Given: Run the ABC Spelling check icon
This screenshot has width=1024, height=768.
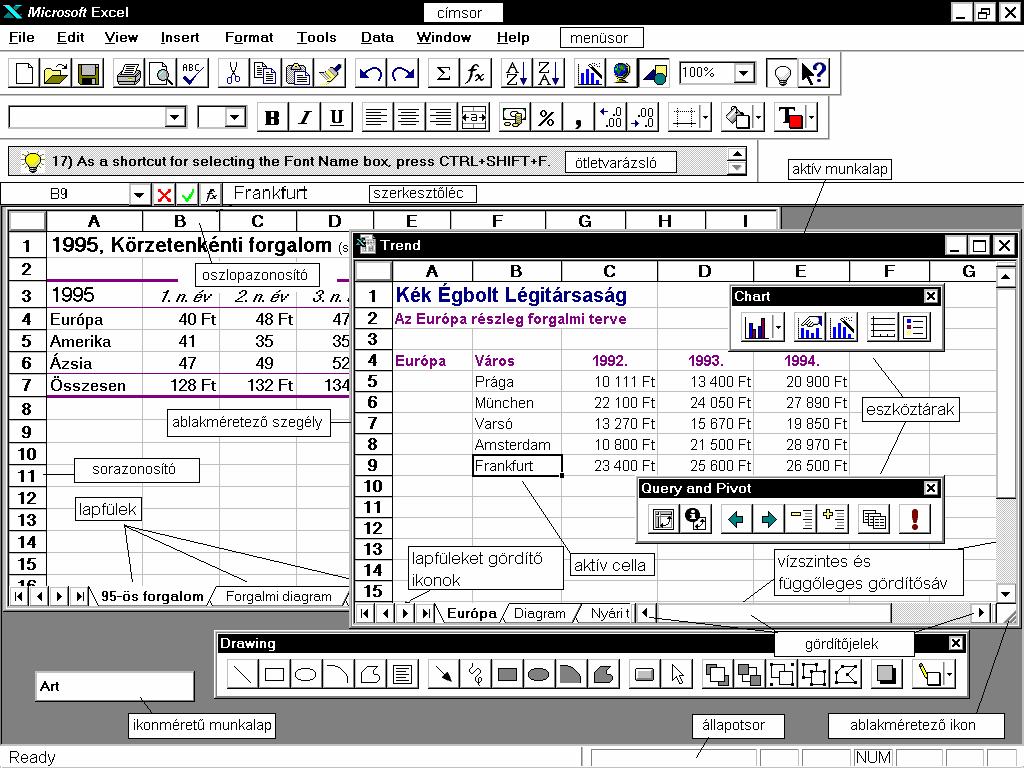Looking at the screenshot, I should pyautogui.click(x=193, y=73).
